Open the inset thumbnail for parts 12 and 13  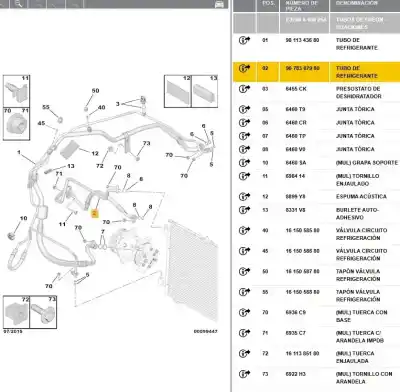[191, 91]
